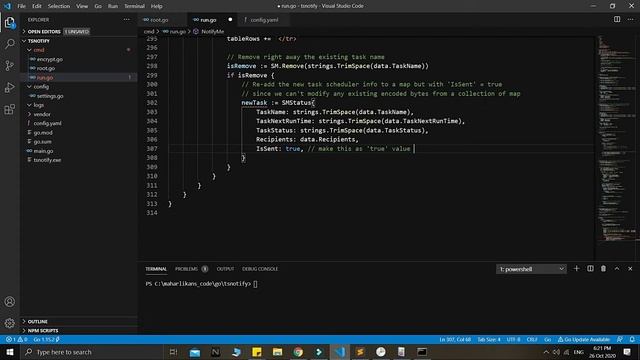Create a new terminal with plus icon
The width and height of the screenshot is (640, 360).
(576, 269)
